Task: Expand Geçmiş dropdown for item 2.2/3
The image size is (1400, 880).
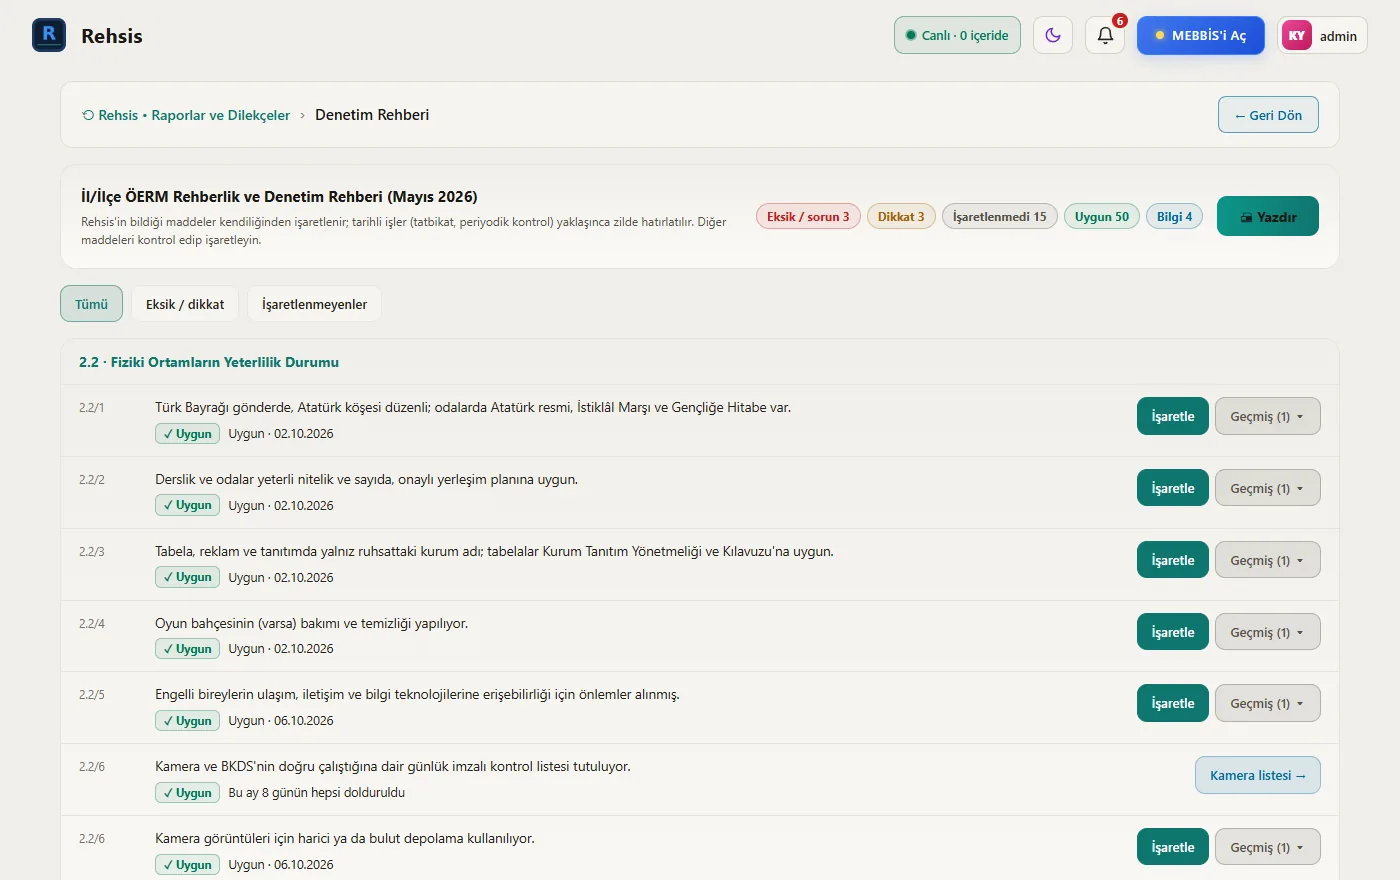Action: pos(1268,560)
